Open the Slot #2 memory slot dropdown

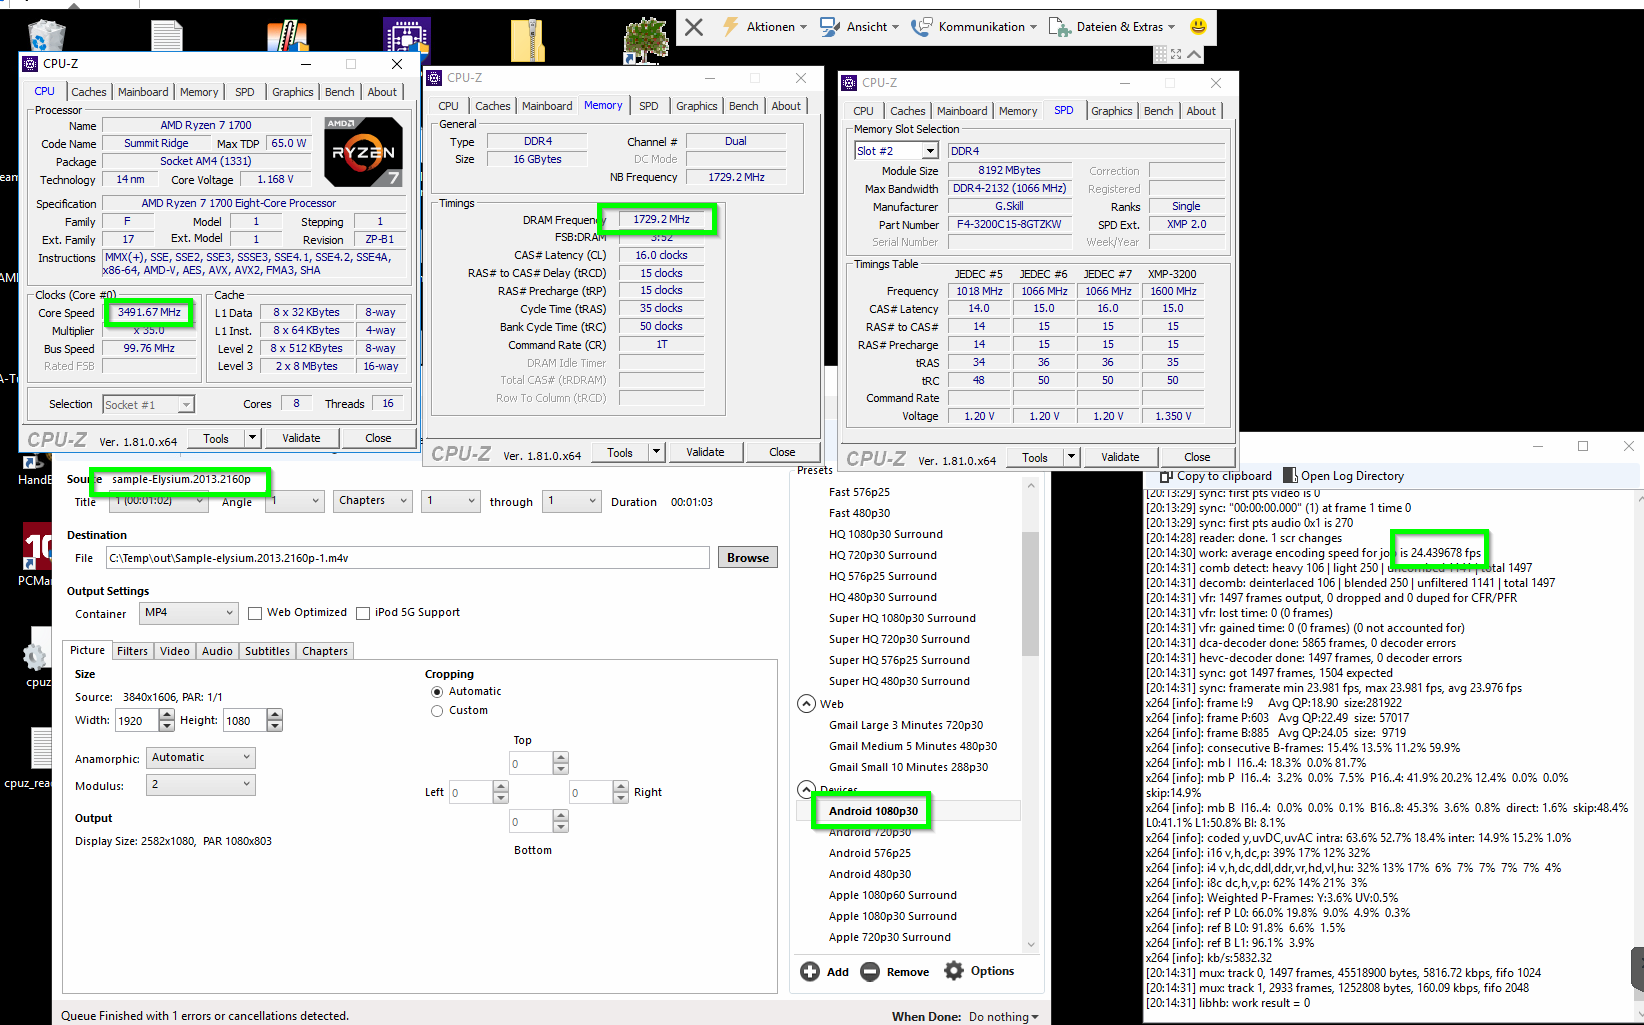pos(896,151)
